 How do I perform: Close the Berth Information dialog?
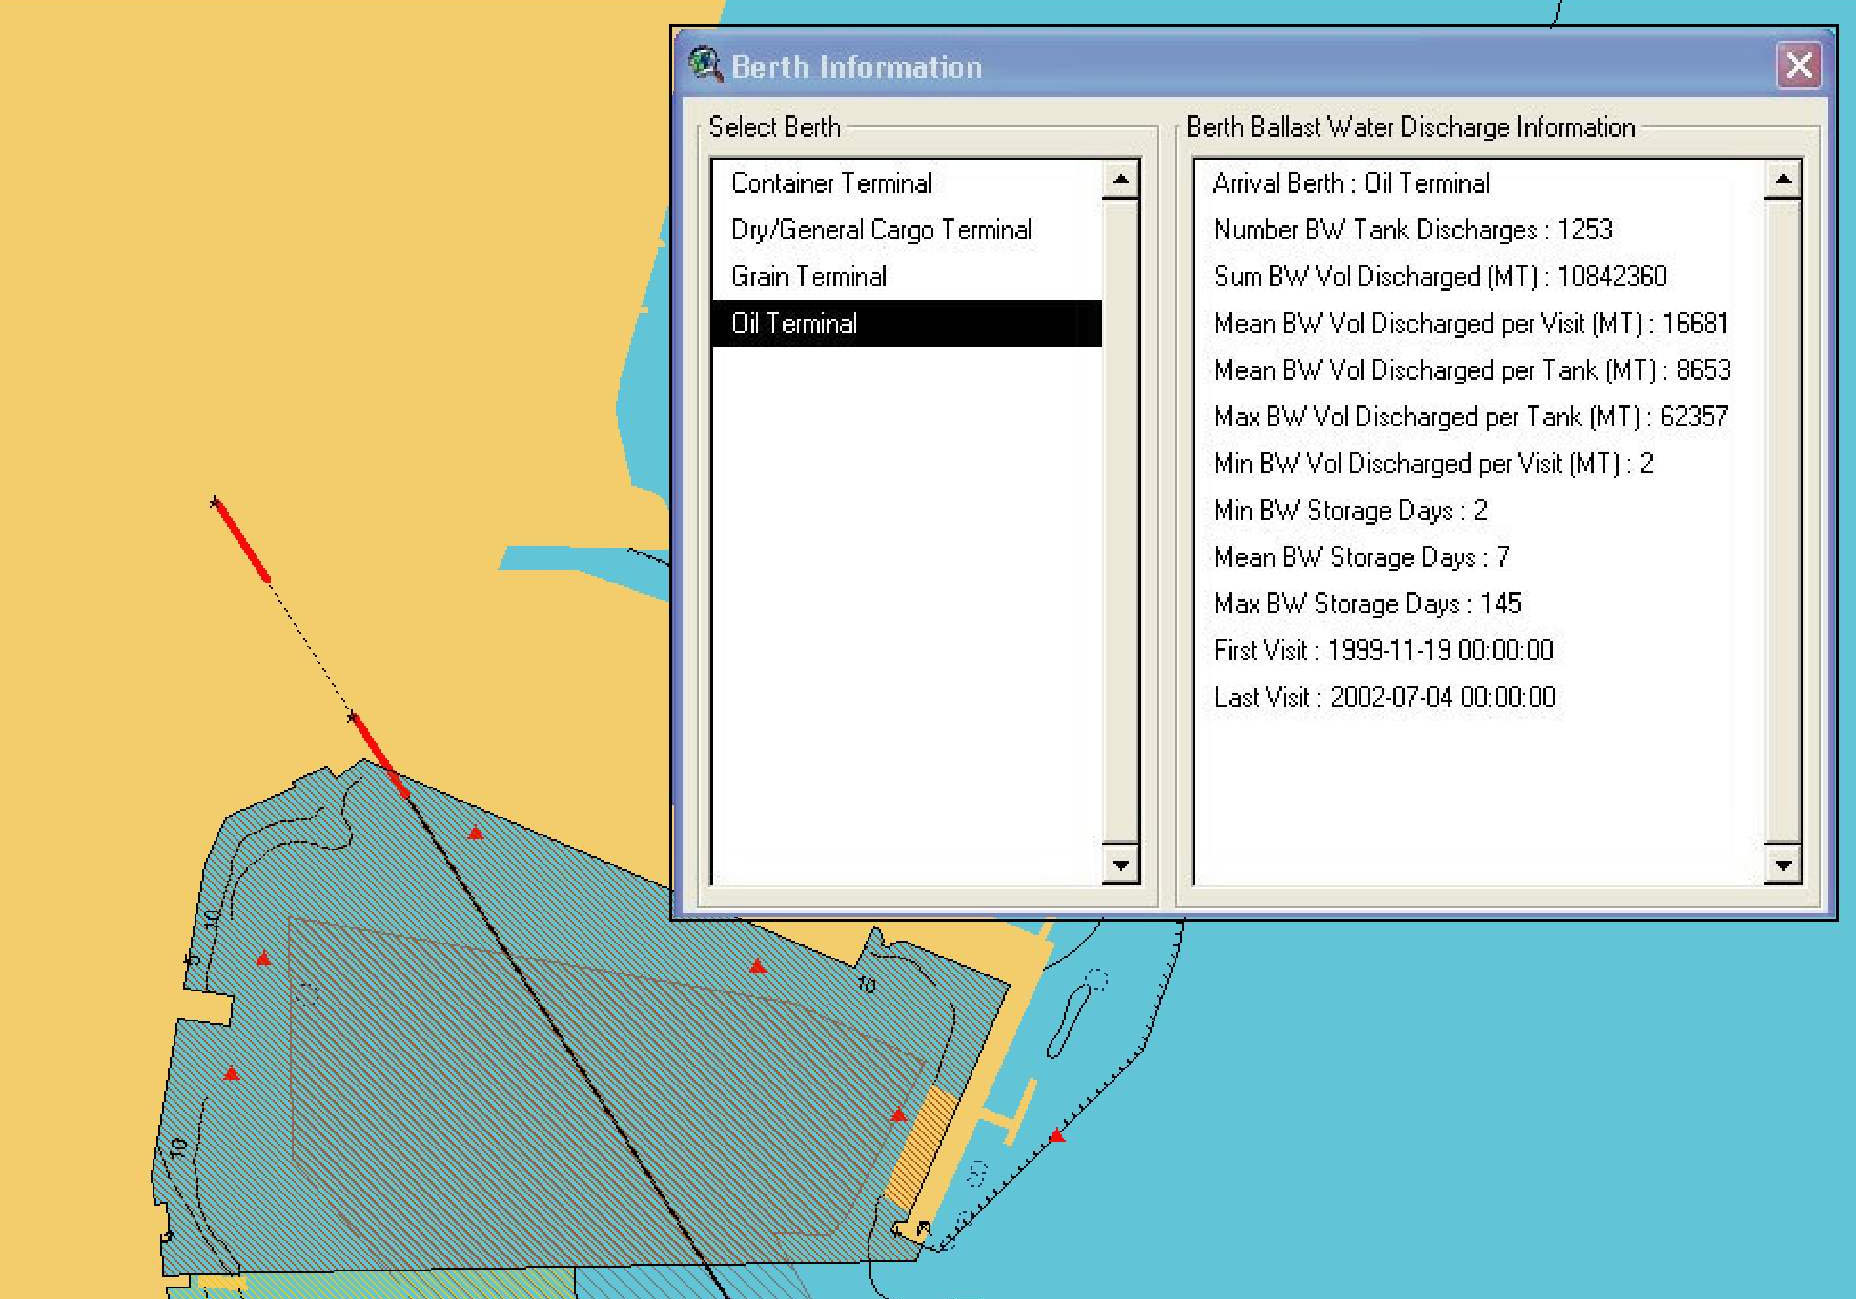tap(1798, 66)
